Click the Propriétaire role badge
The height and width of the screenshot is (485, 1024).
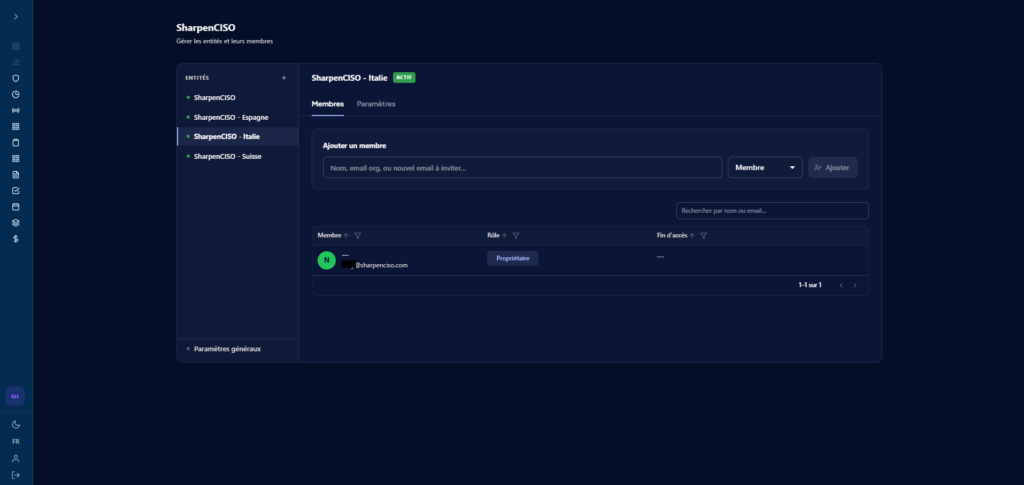[x=513, y=258]
